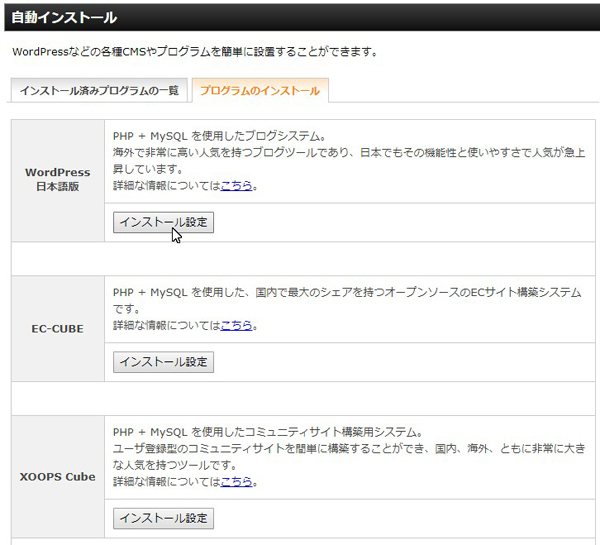
Task: Click the EC-CUBE program name
Action: pos(57,329)
